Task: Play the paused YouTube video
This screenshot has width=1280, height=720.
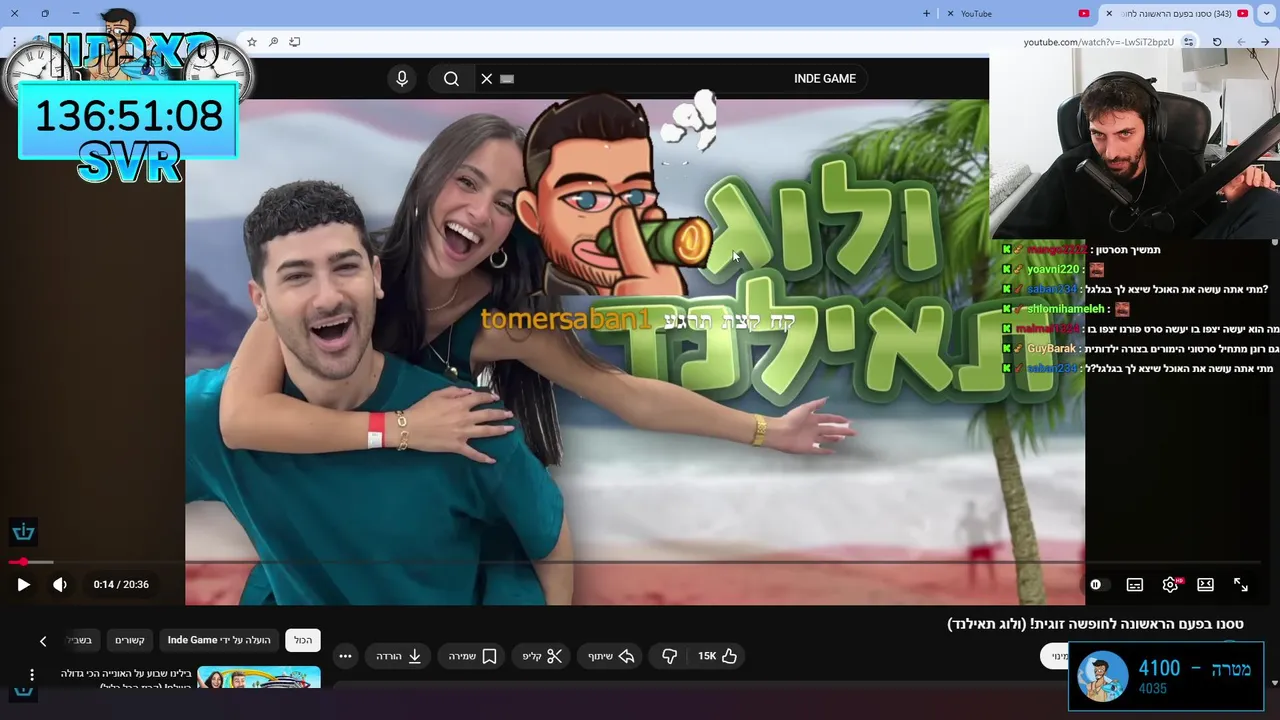Action: (x=23, y=585)
